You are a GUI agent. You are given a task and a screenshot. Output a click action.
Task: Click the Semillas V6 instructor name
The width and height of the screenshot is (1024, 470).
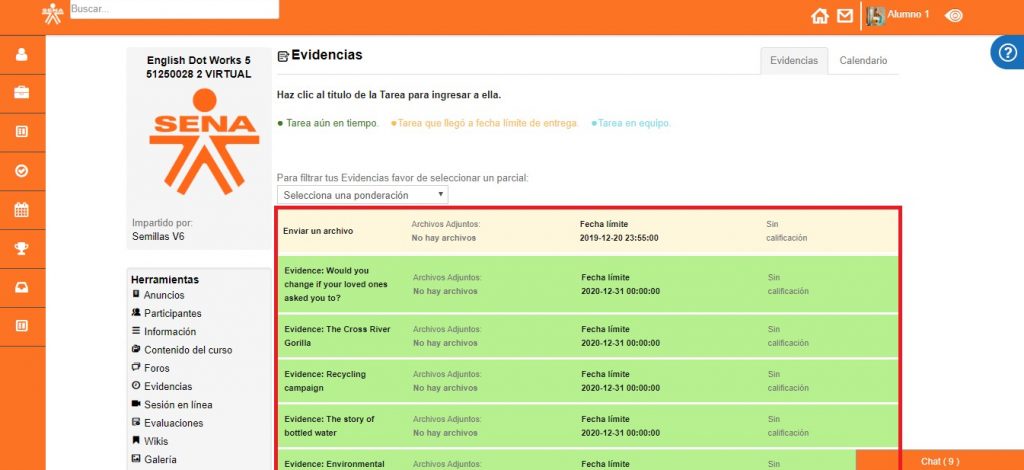[158, 236]
